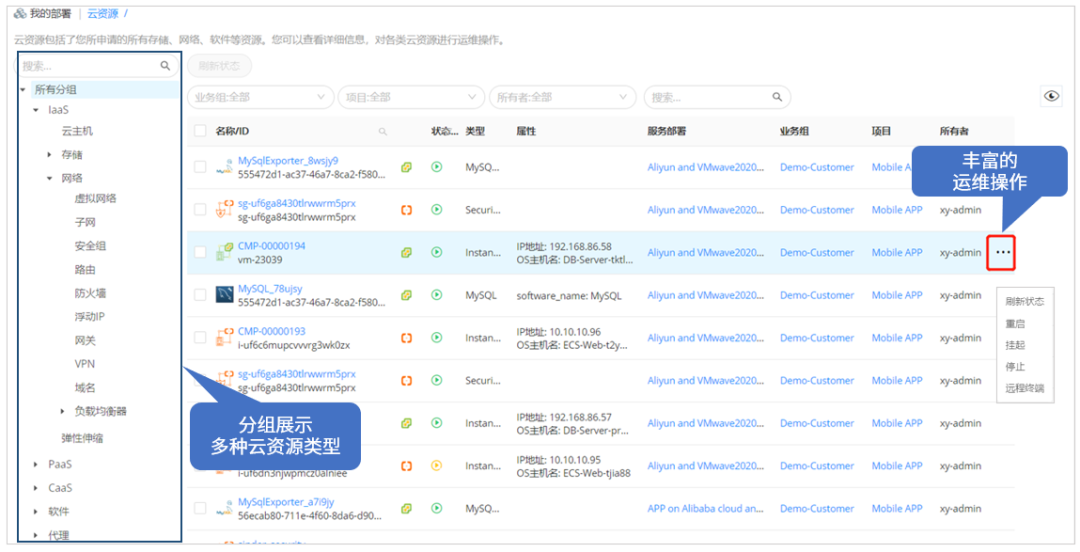The image size is (1080, 552).
Task: Click the orange bracket icon in first sg-uf6ga8430tlrwwrm5prx row
Action: pos(407,210)
